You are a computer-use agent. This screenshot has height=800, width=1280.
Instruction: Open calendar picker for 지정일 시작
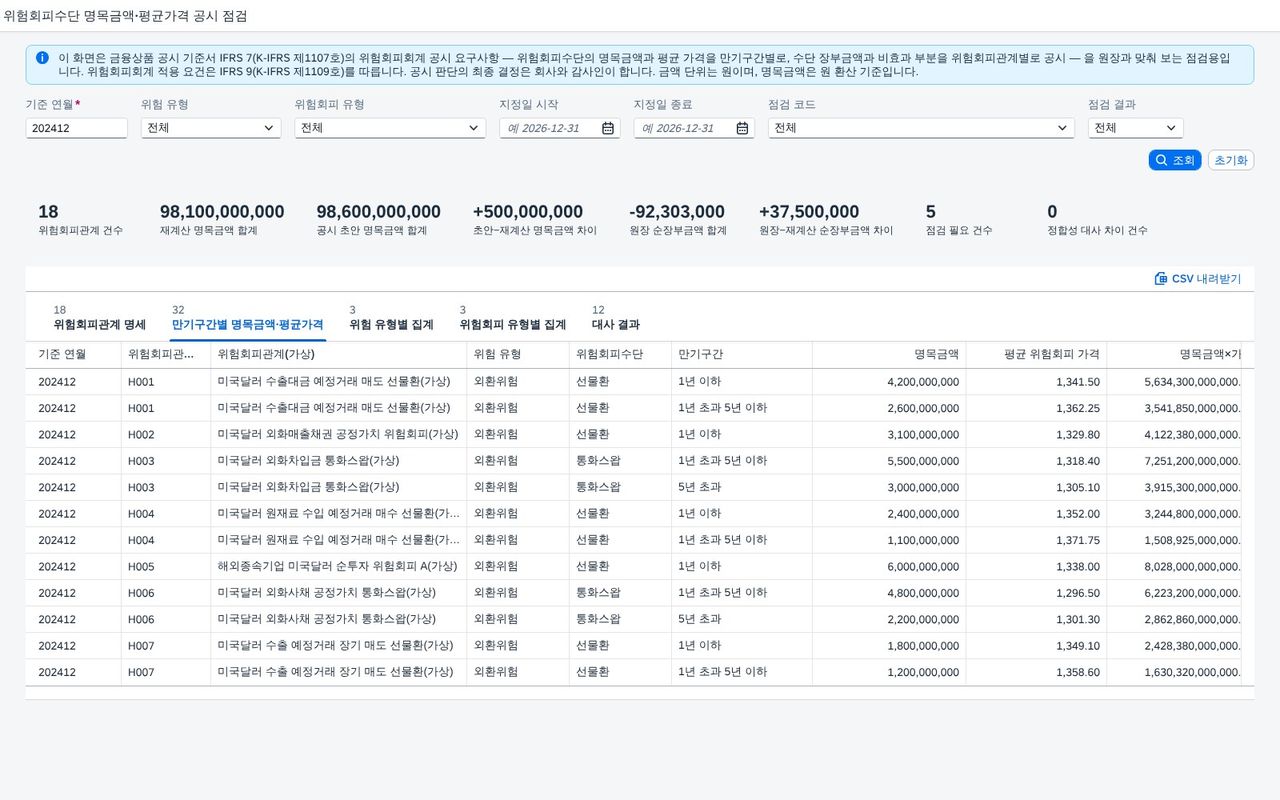click(x=608, y=128)
